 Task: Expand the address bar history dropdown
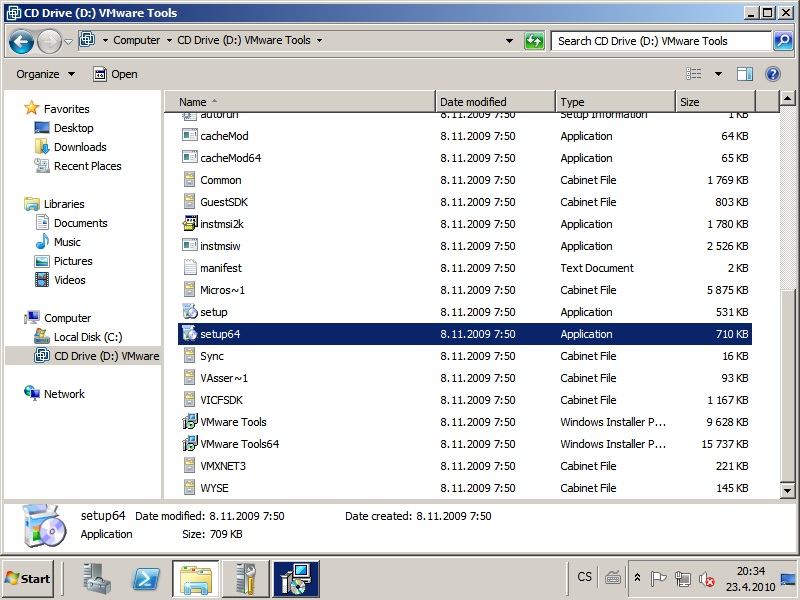click(x=510, y=41)
